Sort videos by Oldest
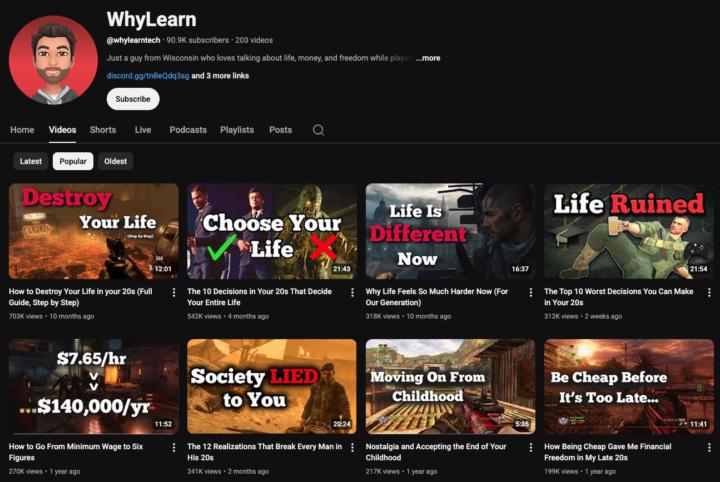The width and height of the screenshot is (720, 482). click(x=115, y=161)
